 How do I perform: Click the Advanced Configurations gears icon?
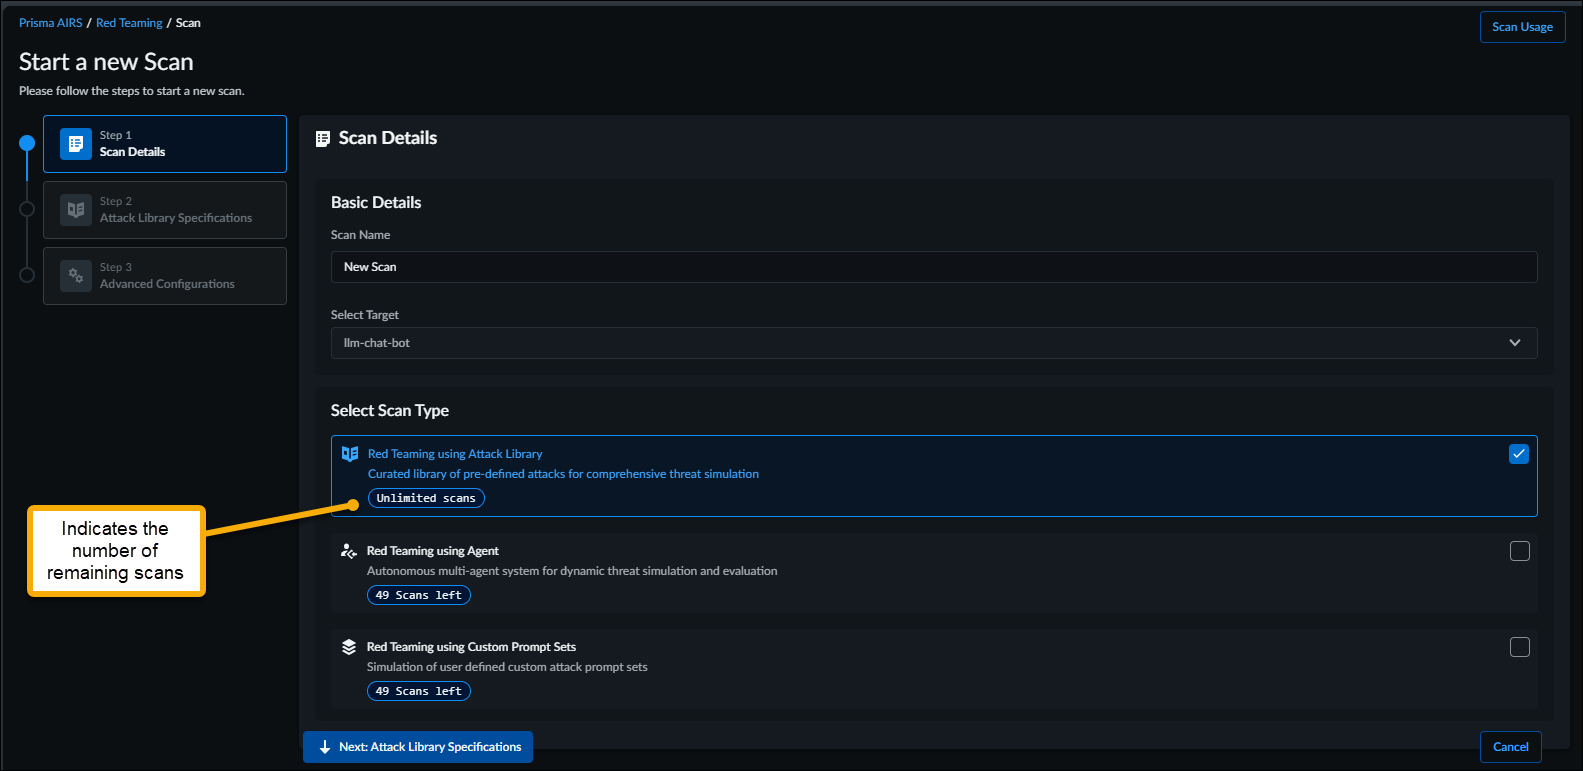click(x=76, y=276)
